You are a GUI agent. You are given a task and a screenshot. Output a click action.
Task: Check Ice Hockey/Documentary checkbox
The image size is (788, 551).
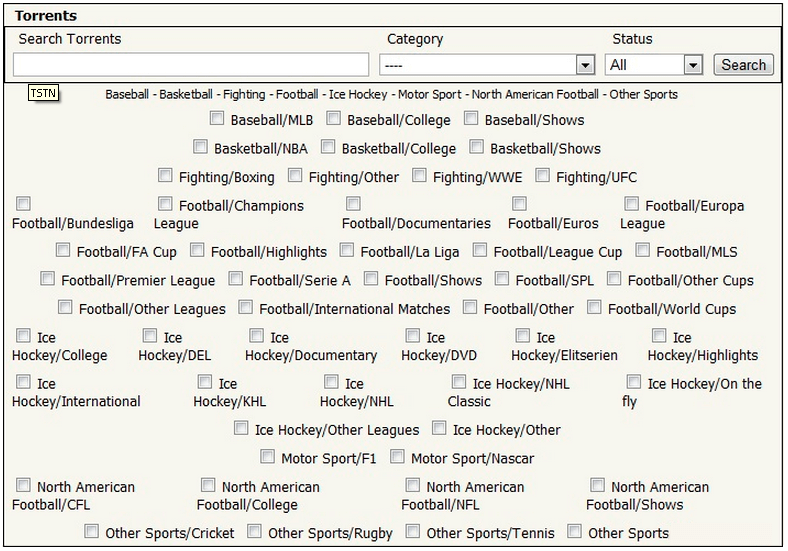click(256, 335)
